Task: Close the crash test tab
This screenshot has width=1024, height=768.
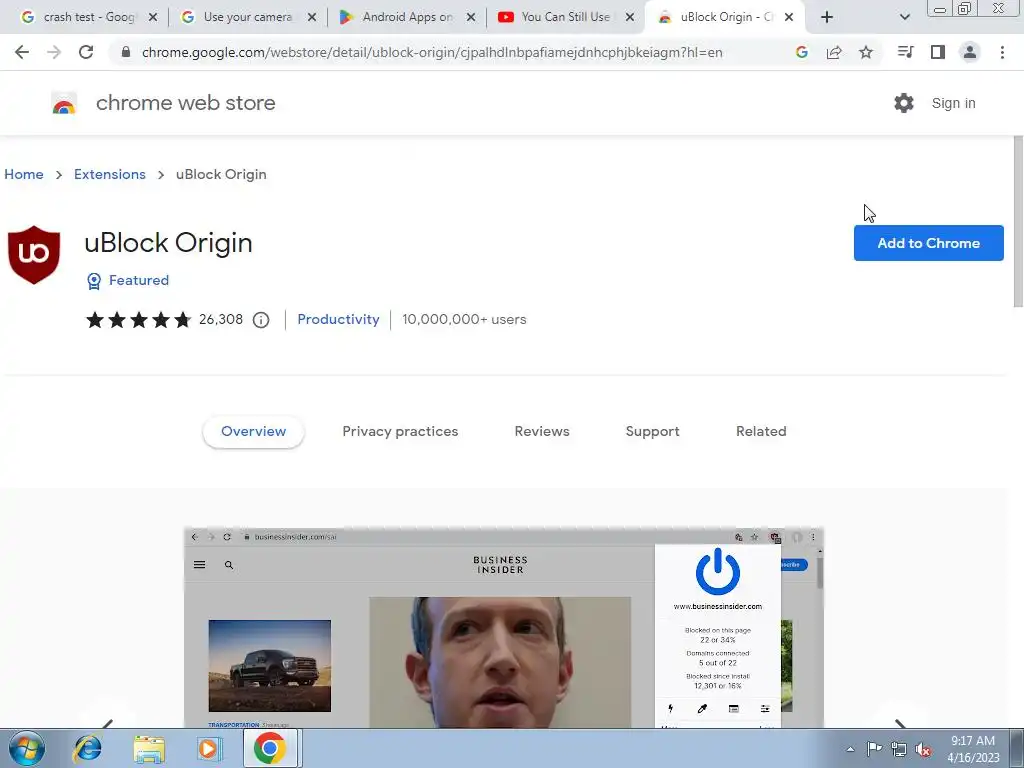Action: [153, 17]
